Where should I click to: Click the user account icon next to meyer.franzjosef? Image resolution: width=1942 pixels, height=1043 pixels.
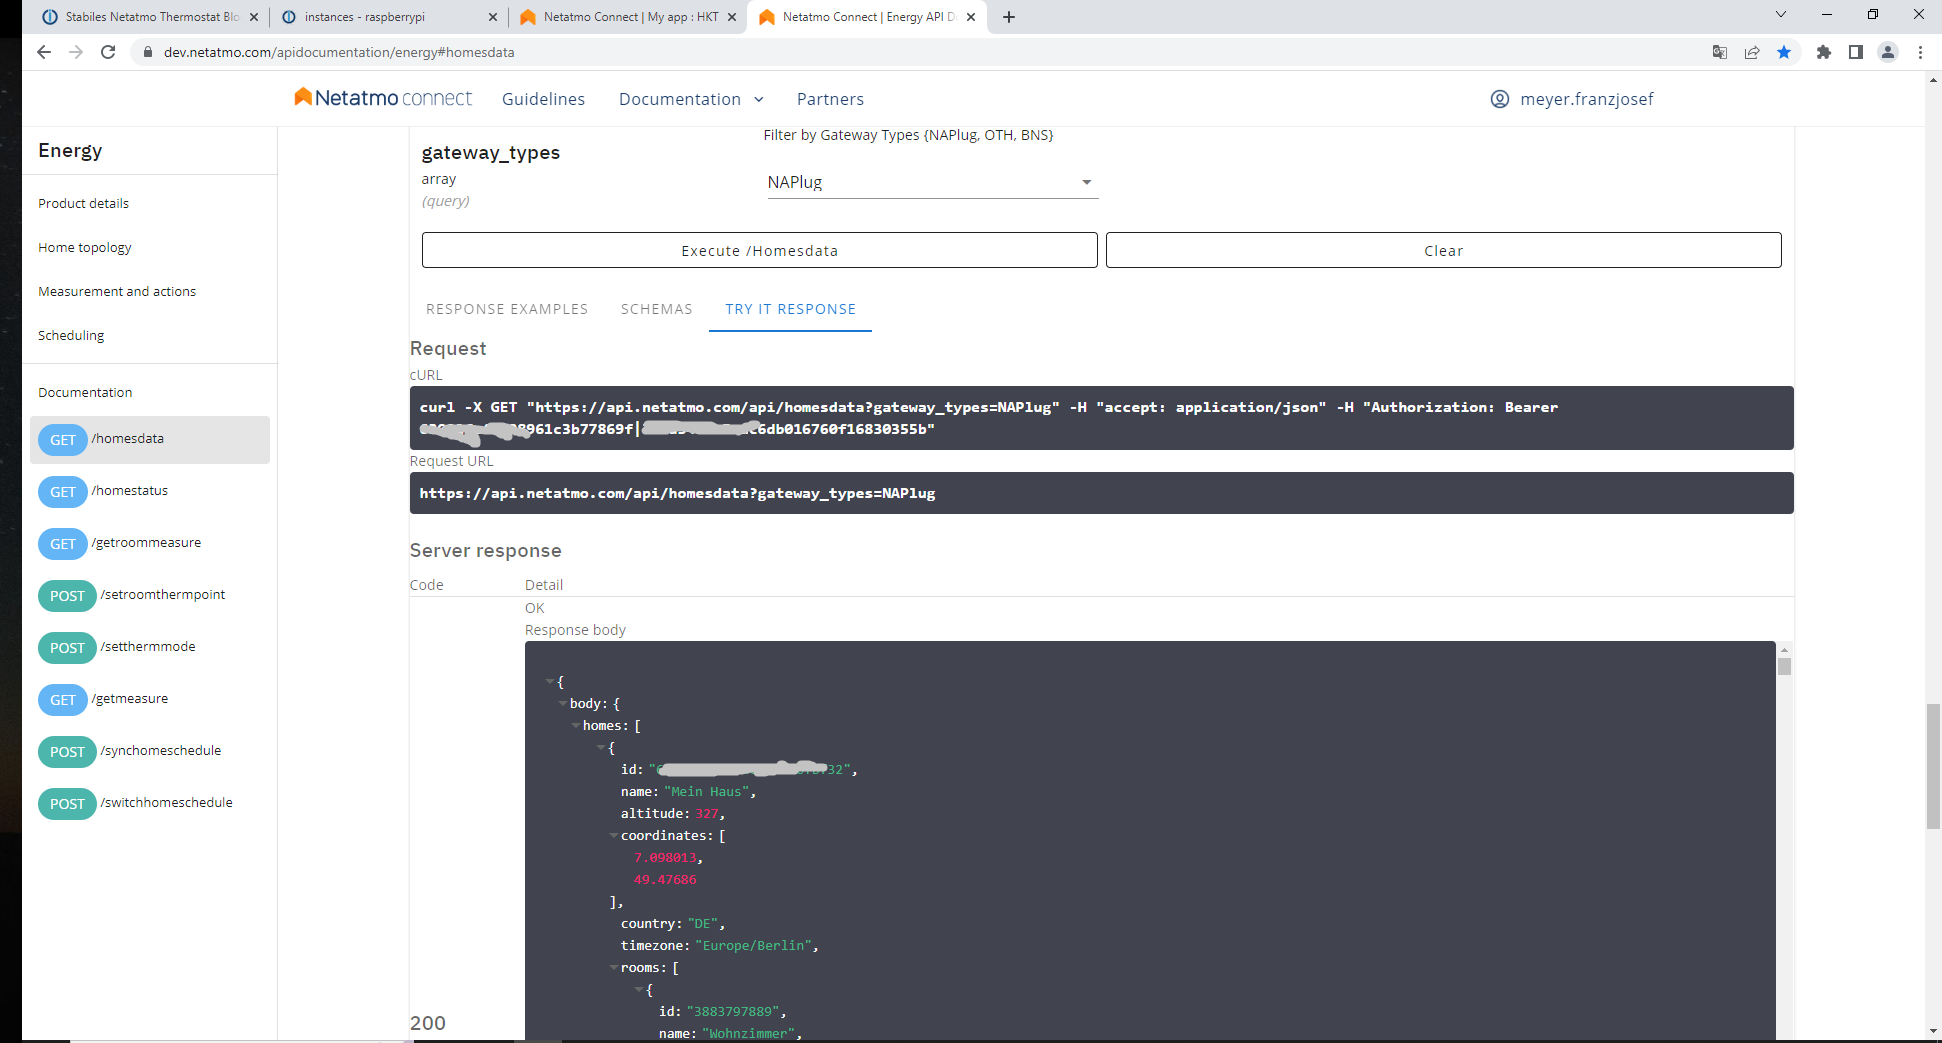click(x=1500, y=99)
